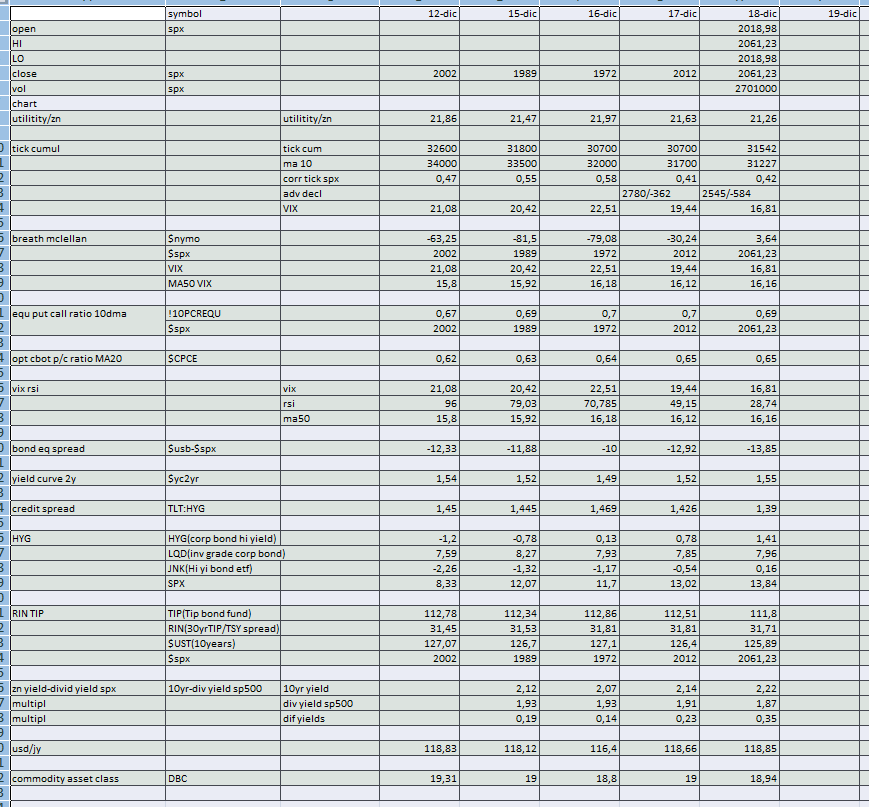Select the '!10PCREQU' symbol cell
The height and width of the screenshot is (807, 869).
(x=223, y=314)
